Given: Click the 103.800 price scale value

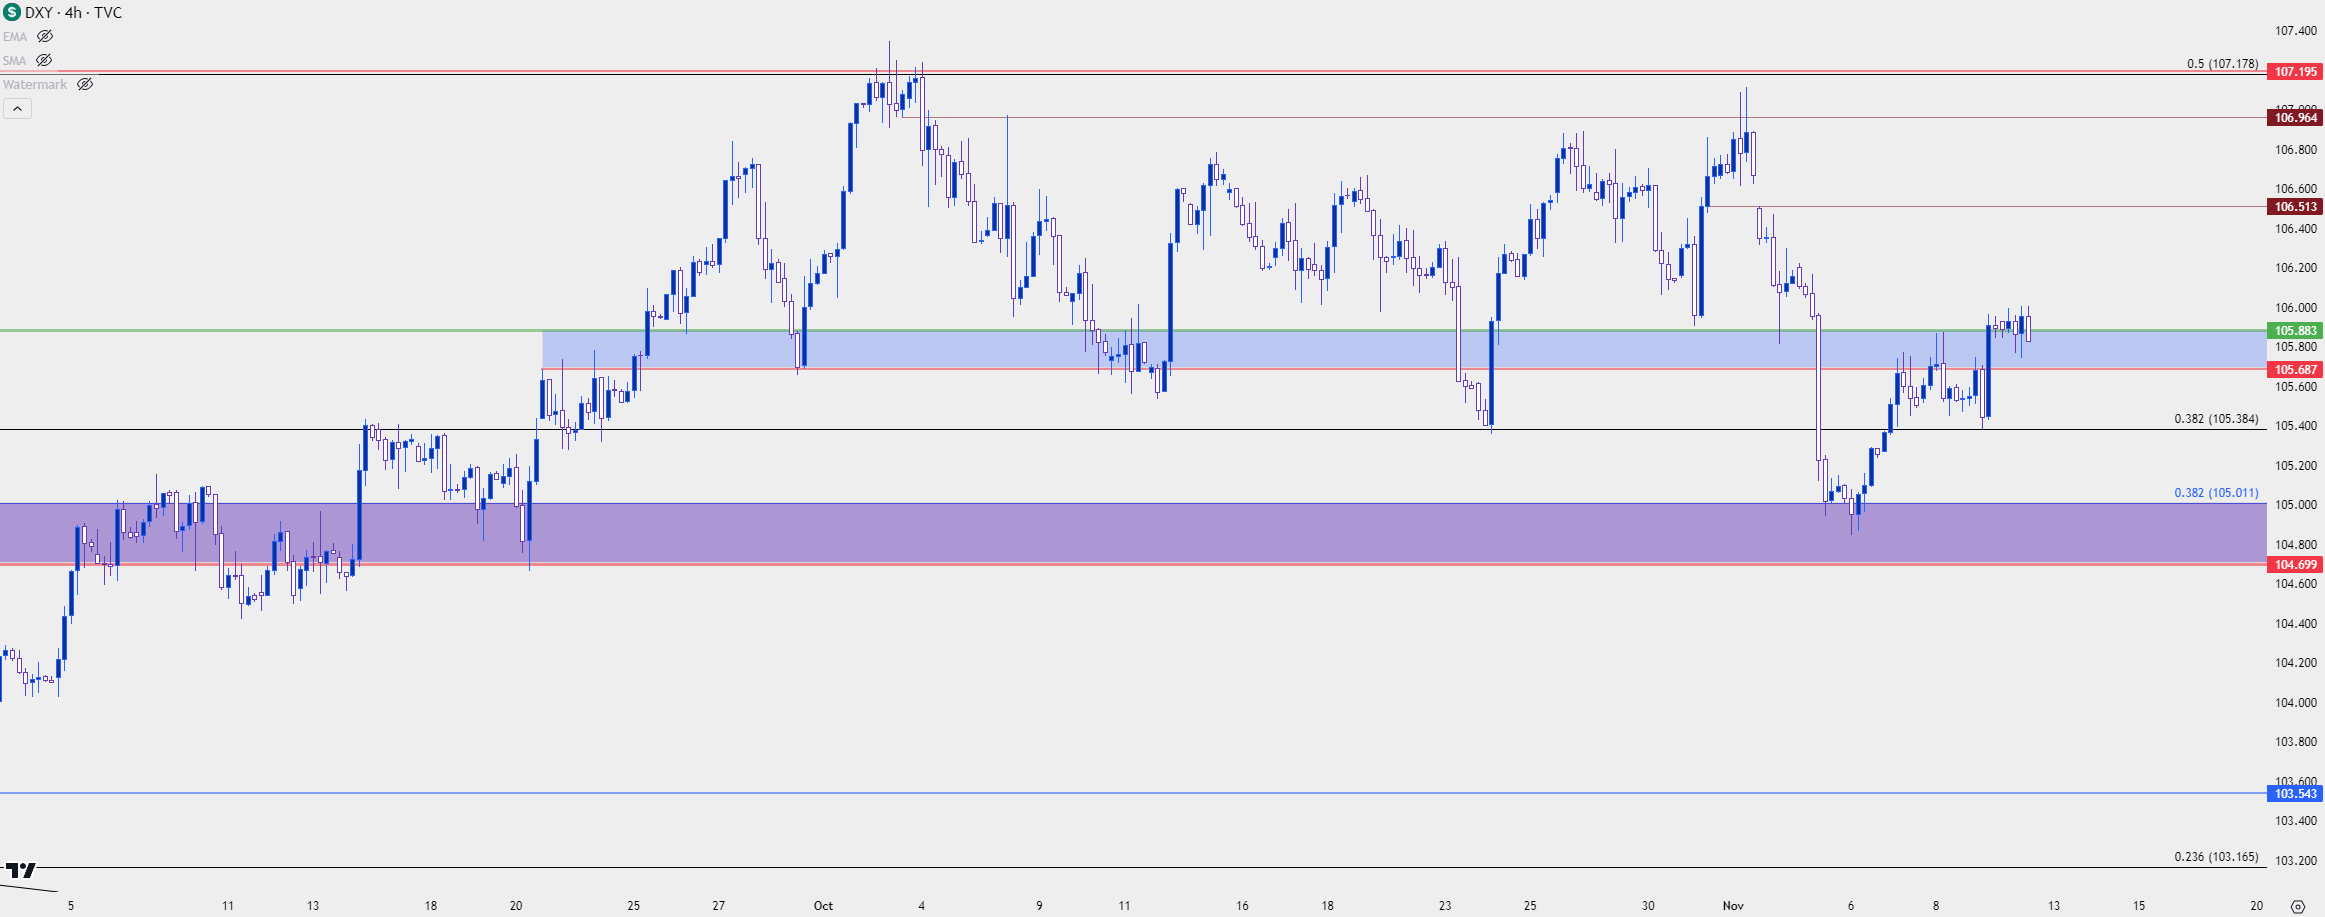Looking at the screenshot, I should coord(2296,742).
